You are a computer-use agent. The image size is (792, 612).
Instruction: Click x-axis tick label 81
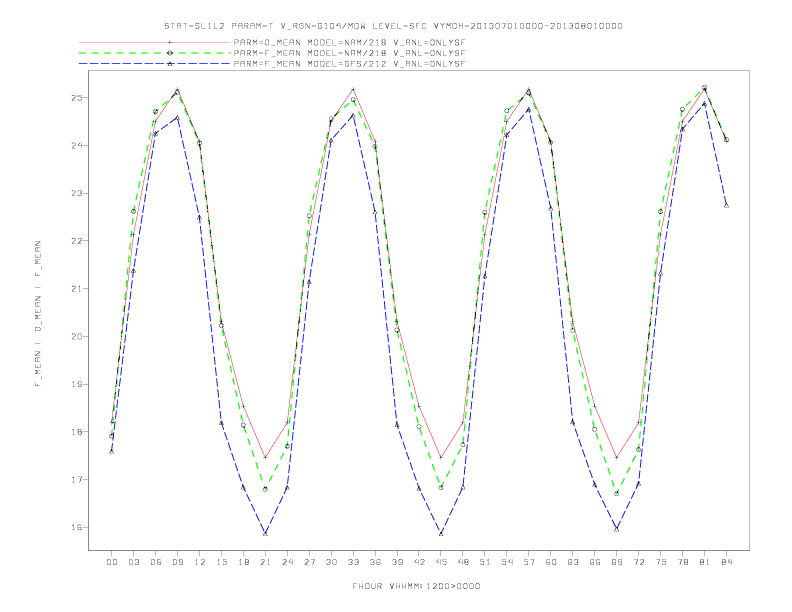point(705,562)
